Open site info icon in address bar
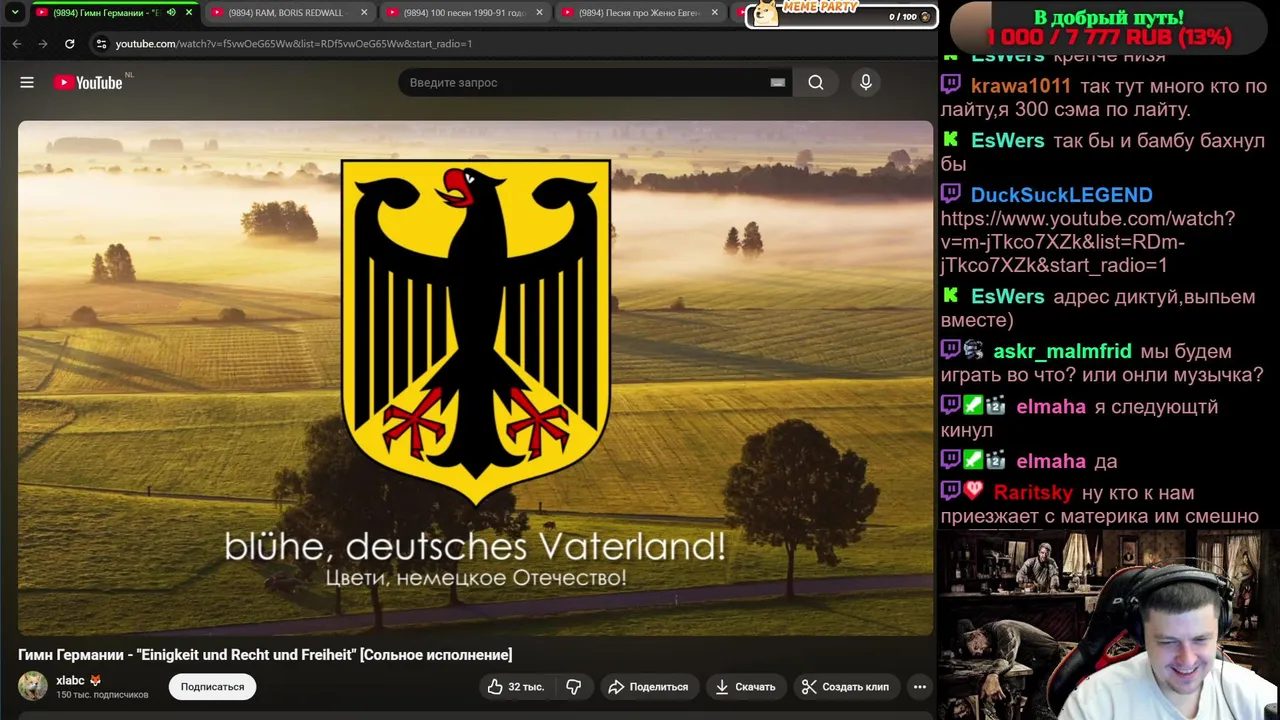This screenshot has height=720, width=1280. pos(100,44)
